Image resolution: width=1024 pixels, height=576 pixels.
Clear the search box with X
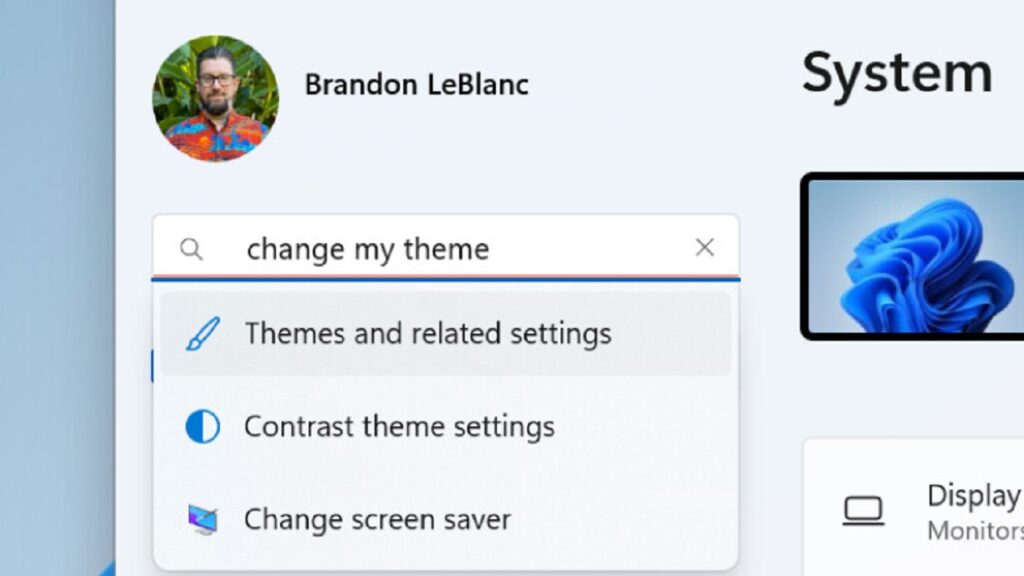705,248
